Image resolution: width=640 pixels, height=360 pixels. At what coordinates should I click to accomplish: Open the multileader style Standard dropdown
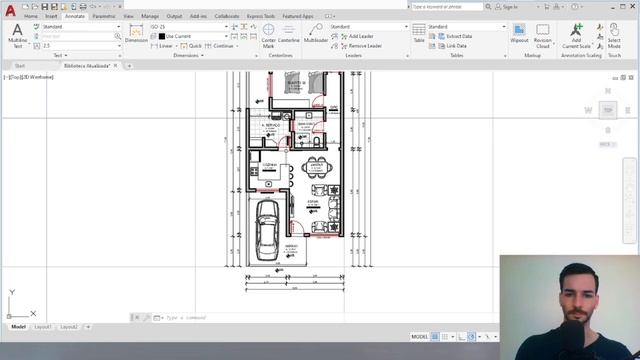pos(406,27)
